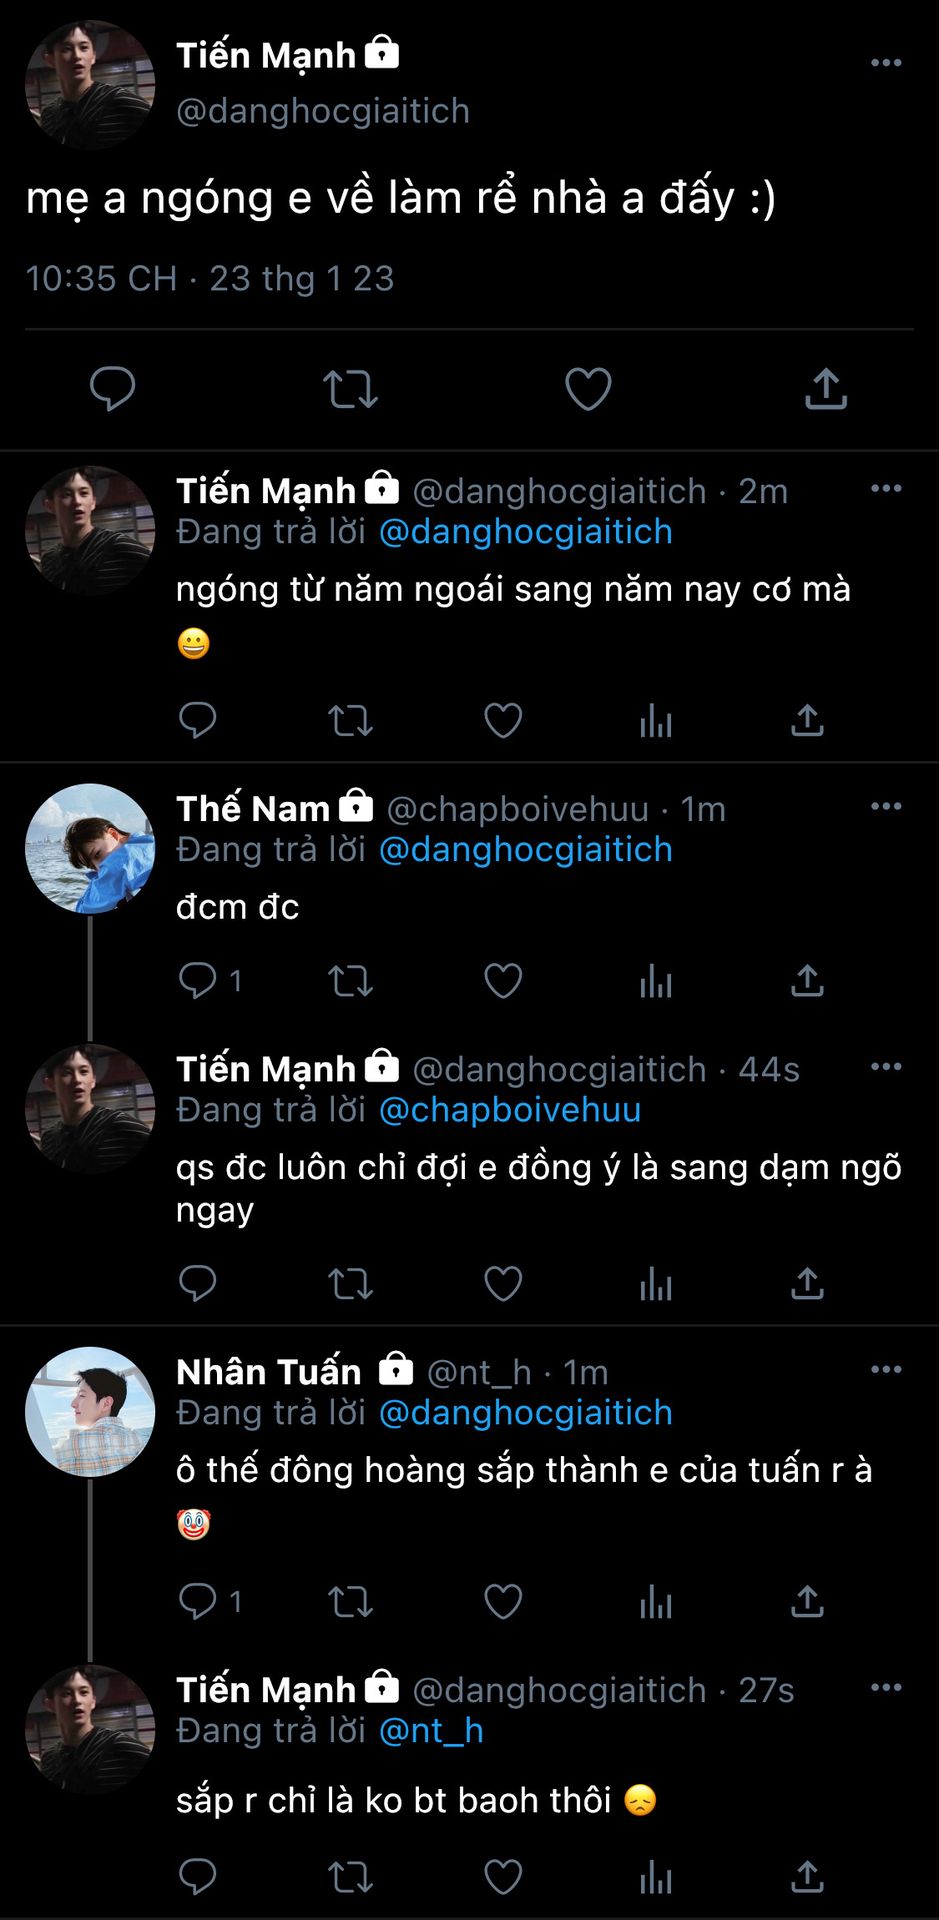Viewport: 939px width, 1920px height.
Task: Share the "qs đc luôn" reply
Action: [x=807, y=1284]
